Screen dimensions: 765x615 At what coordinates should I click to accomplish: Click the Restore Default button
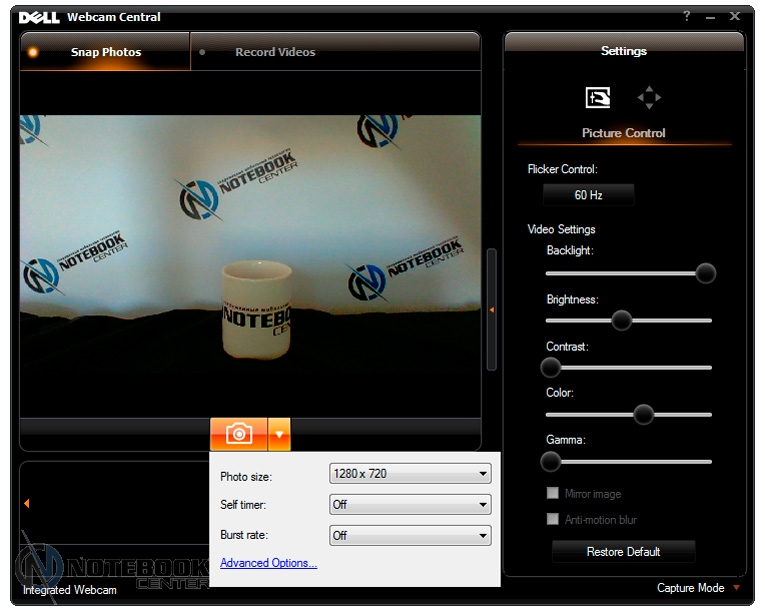pos(623,551)
